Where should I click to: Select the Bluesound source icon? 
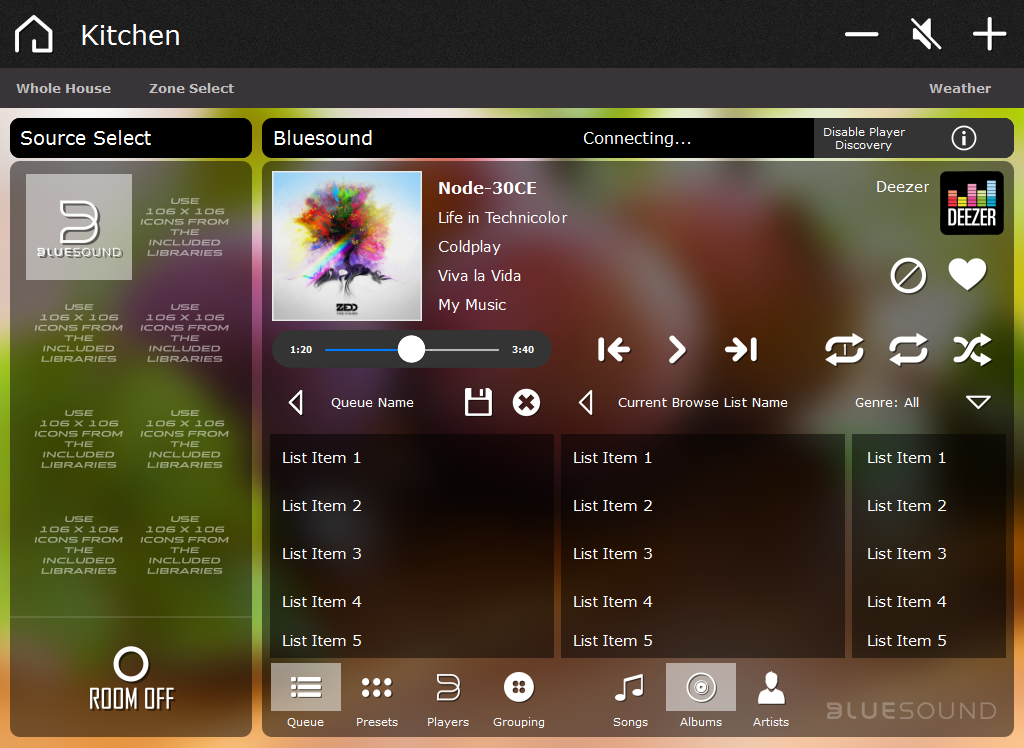79,227
